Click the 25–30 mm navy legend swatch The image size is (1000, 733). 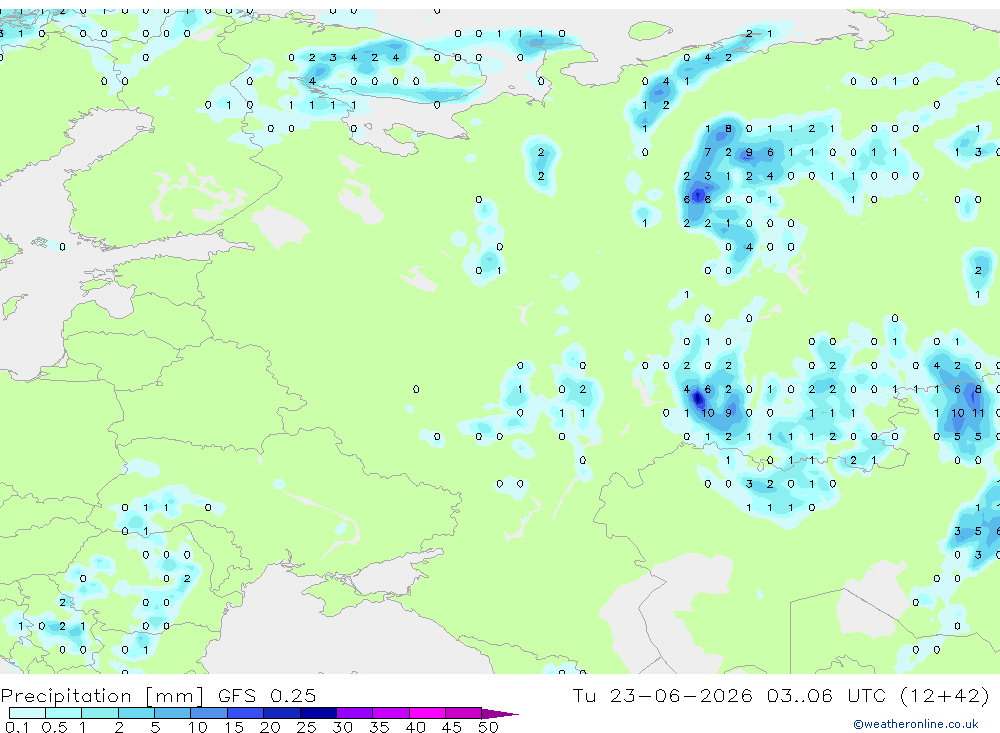tap(318, 713)
